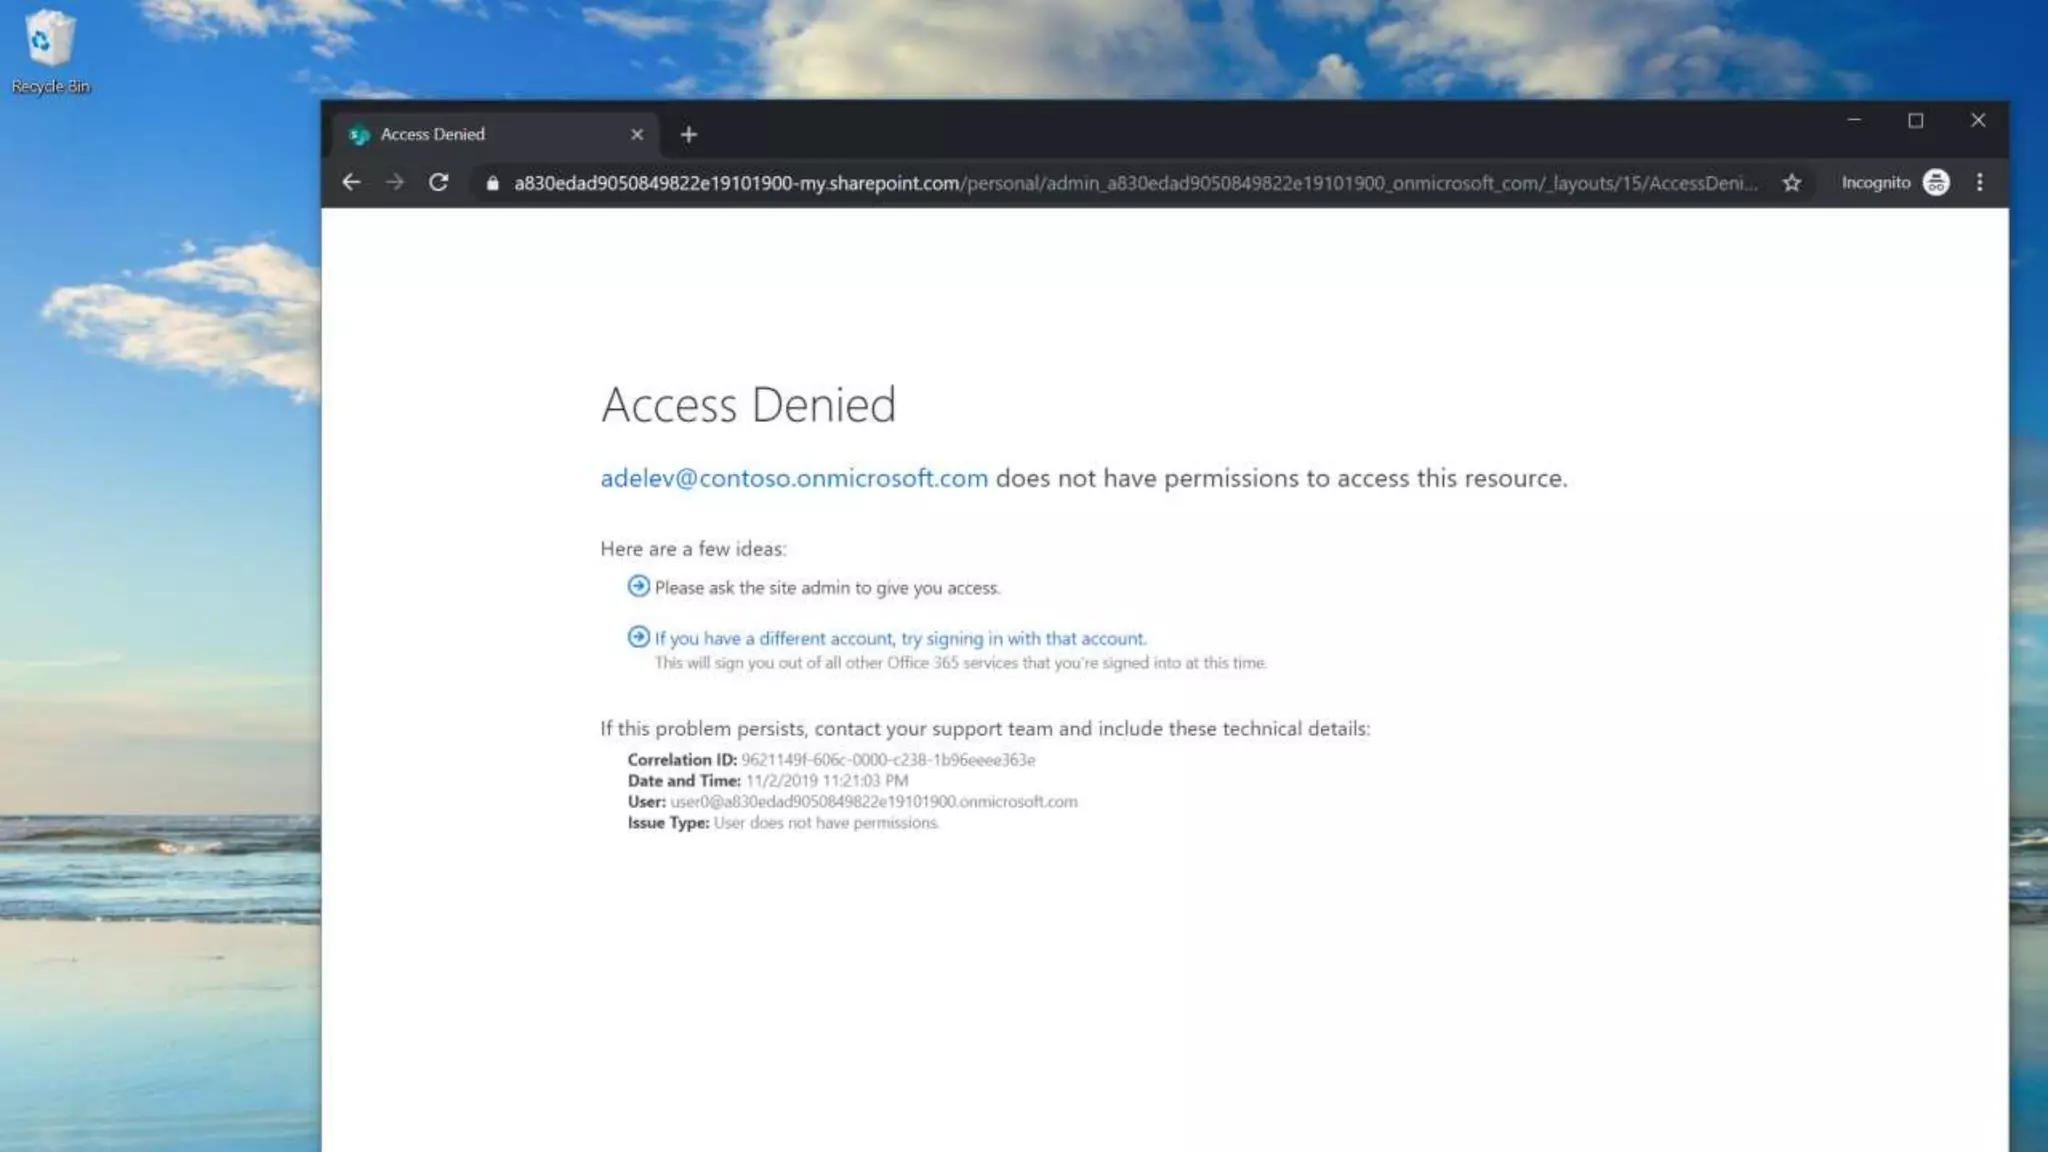Click arrow icon beside different account link

pos(638,637)
